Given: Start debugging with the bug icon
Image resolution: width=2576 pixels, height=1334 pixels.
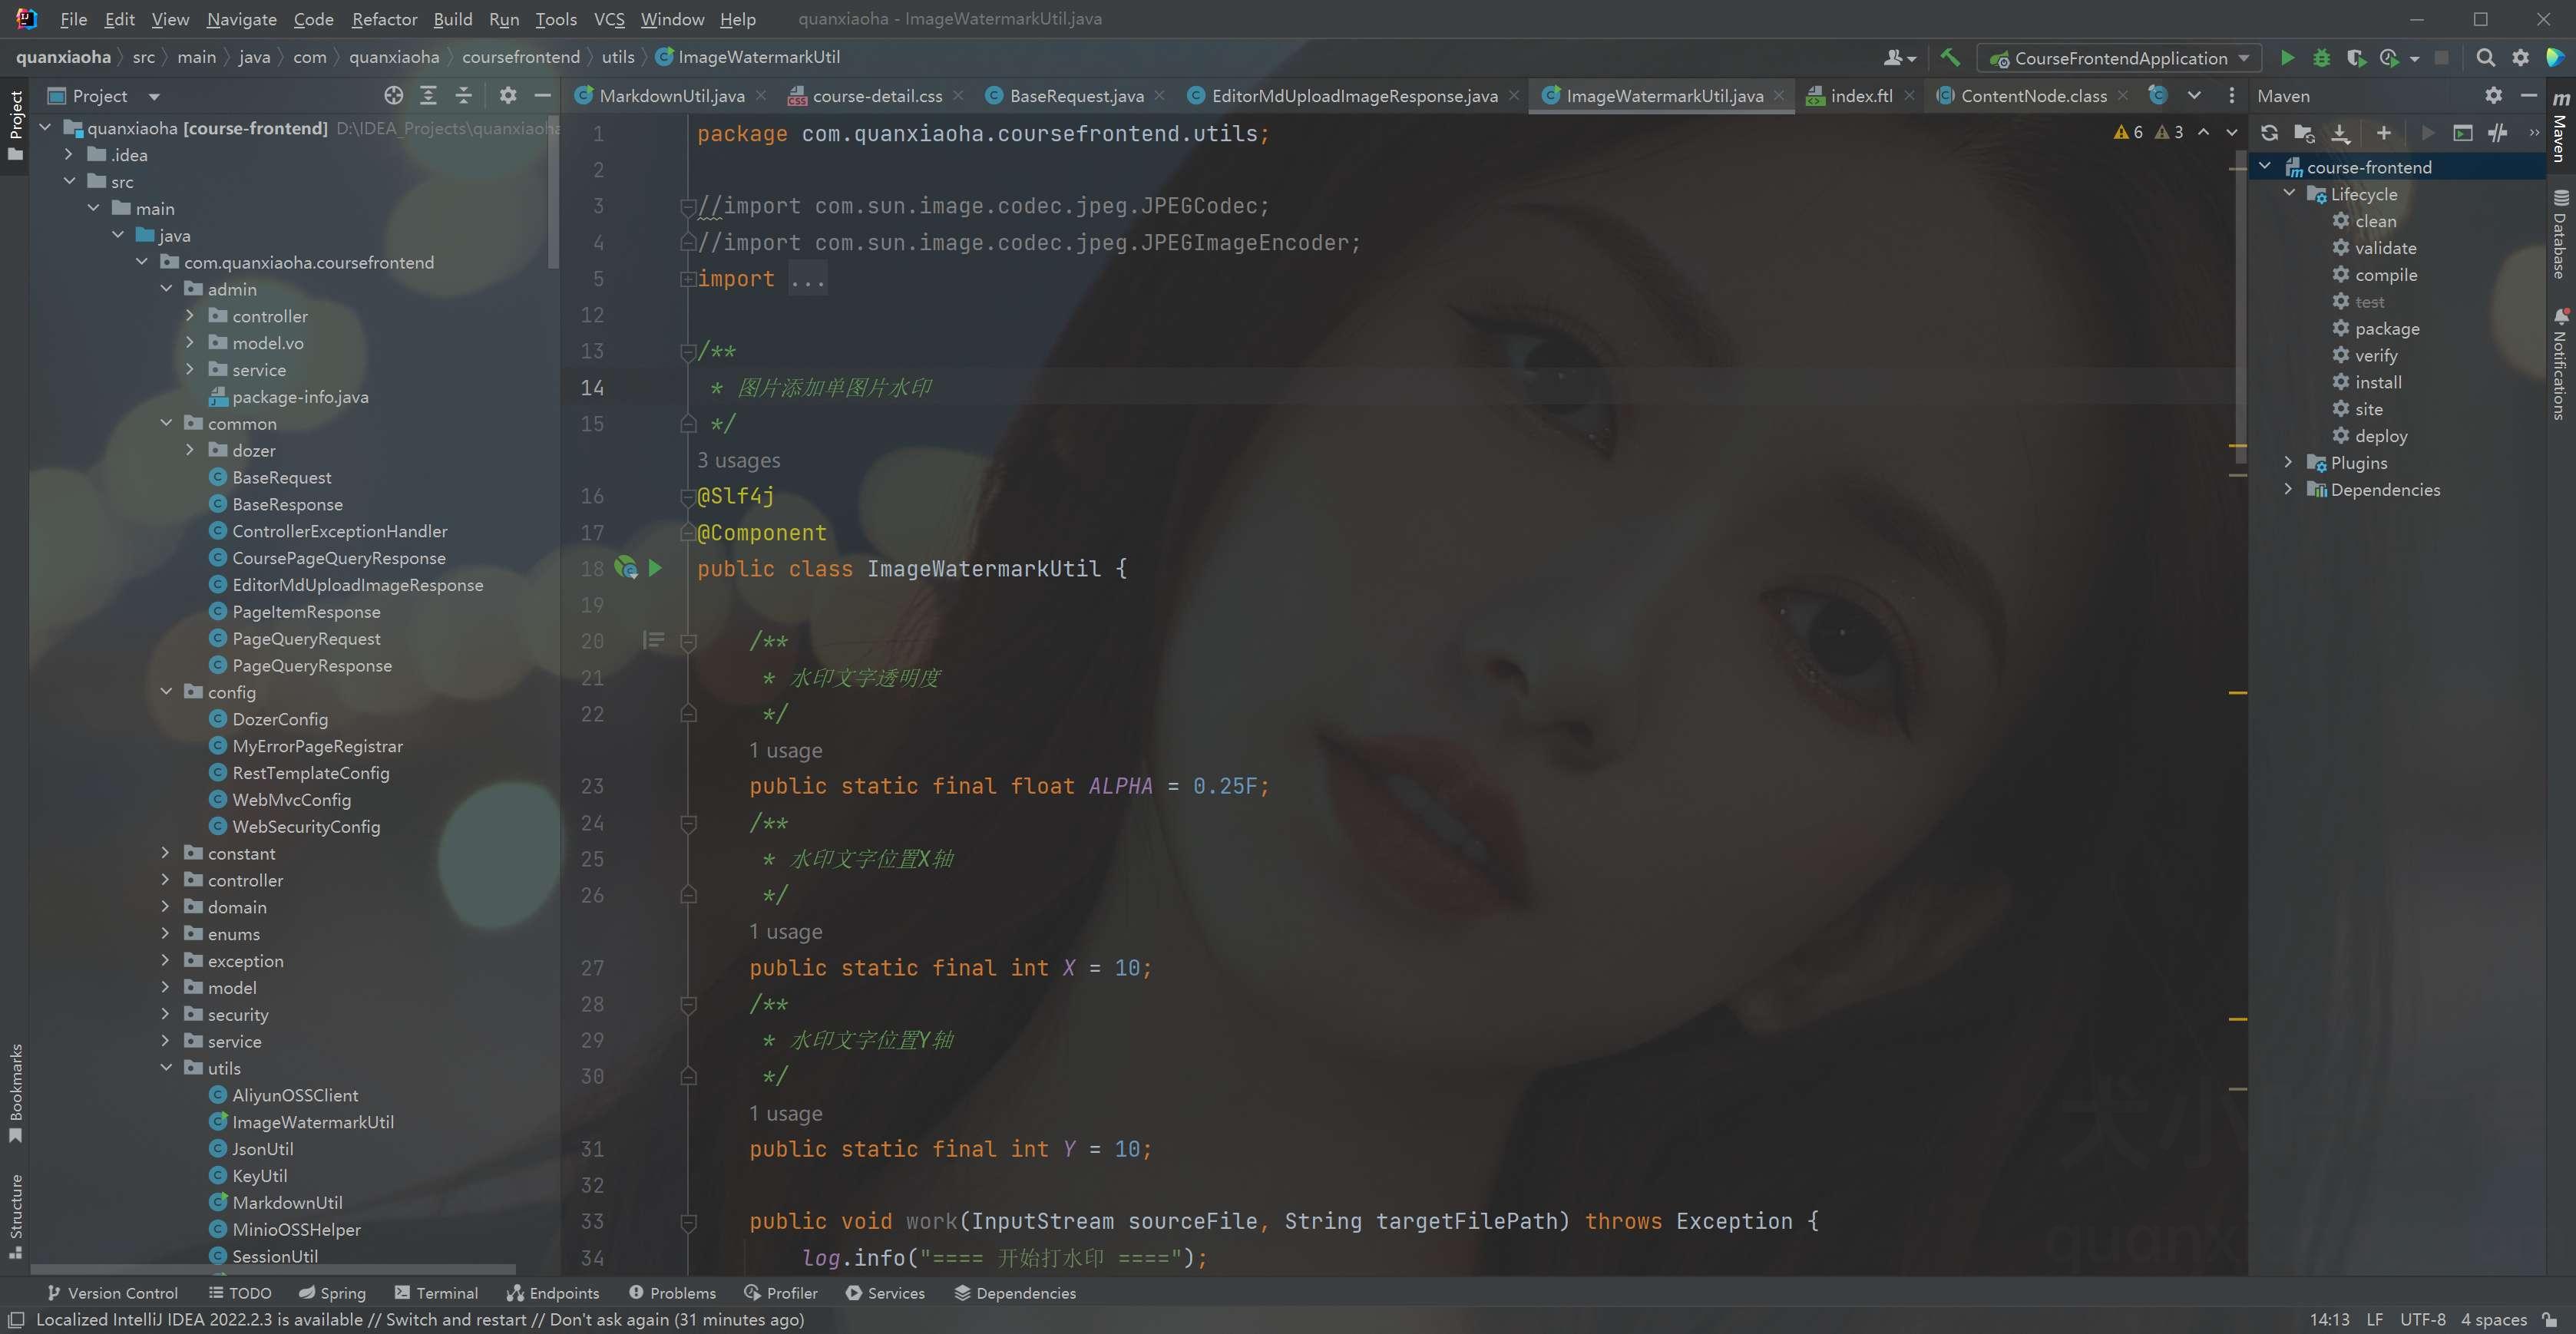Looking at the screenshot, I should [x=2322, y=58].
